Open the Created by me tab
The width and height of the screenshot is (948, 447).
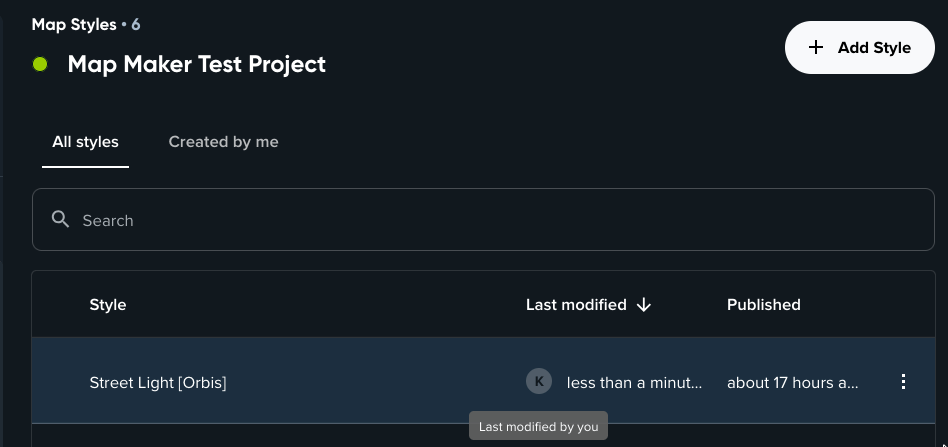(223, 142)
